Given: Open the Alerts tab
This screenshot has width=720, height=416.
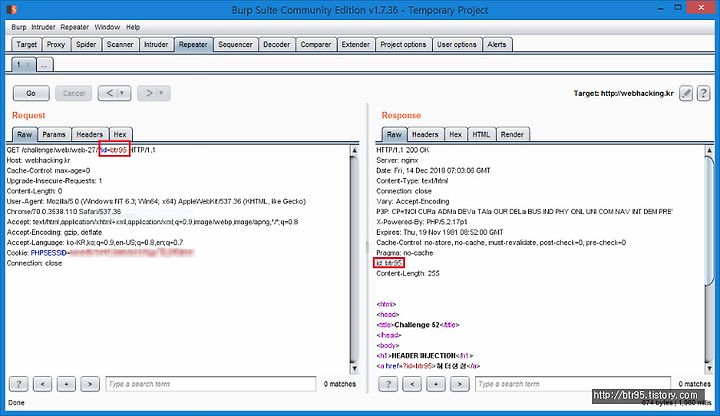Looking at the screenshot, I should pyautogui.click(x=497, y=45).
